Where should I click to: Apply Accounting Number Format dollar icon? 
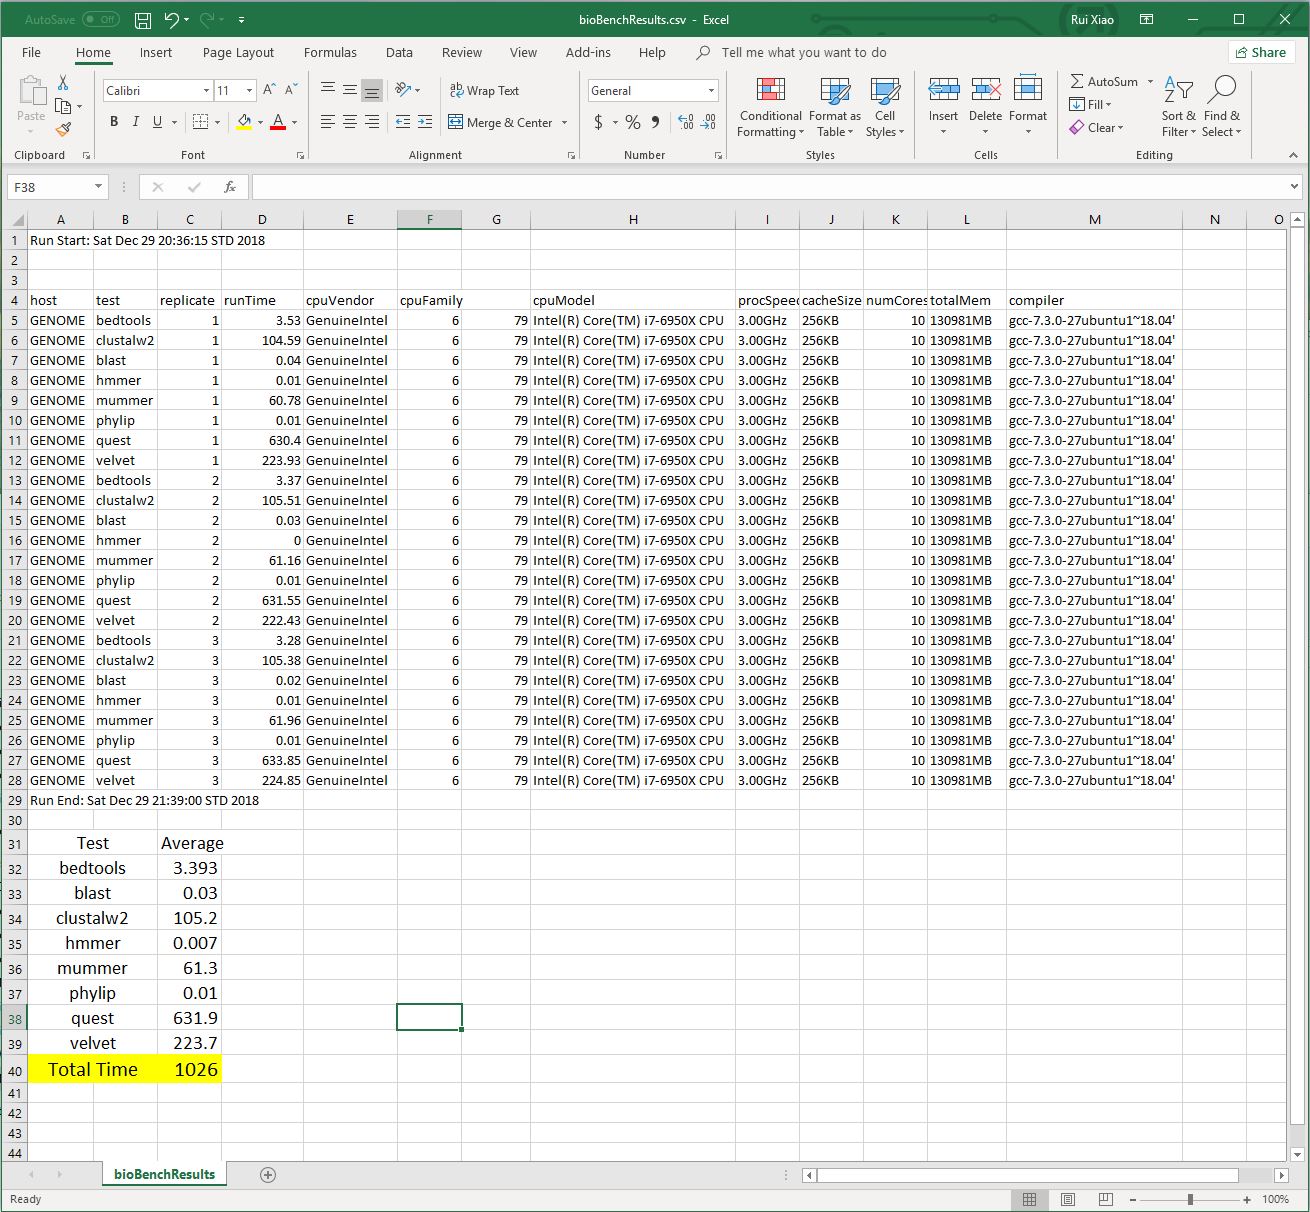tap(598, 121)
